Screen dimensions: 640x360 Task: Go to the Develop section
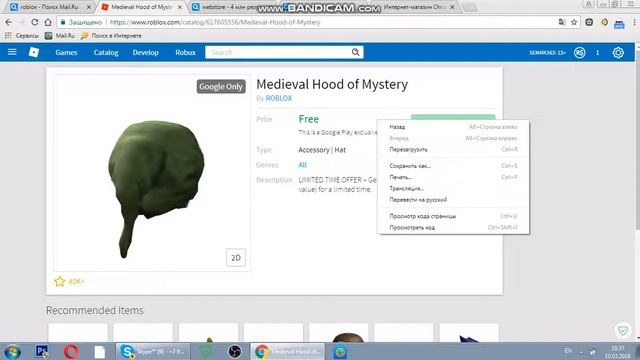click(145, 52)
